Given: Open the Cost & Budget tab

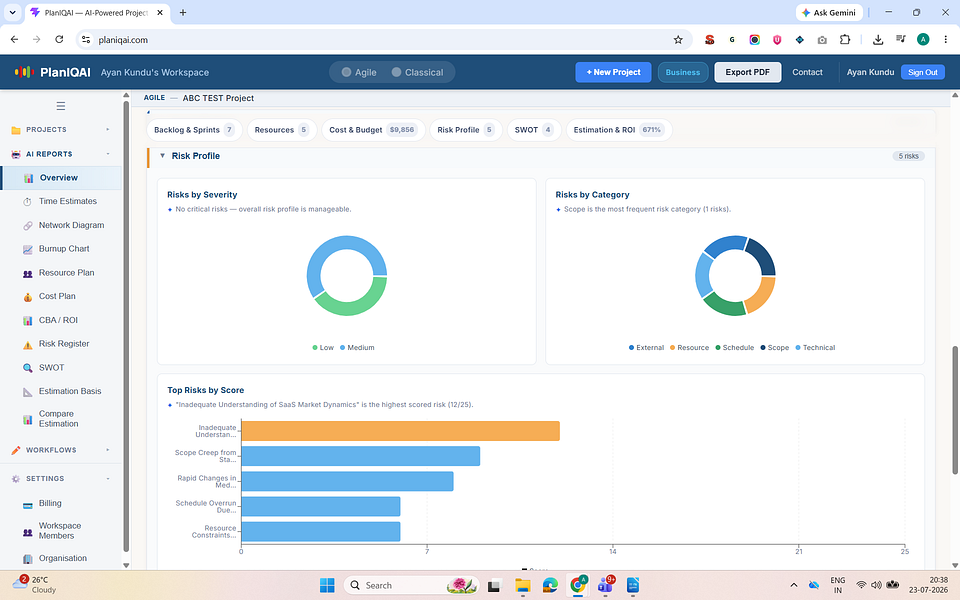Looking at the screenshot, I should pyautogui.click(x=373, y=130).
